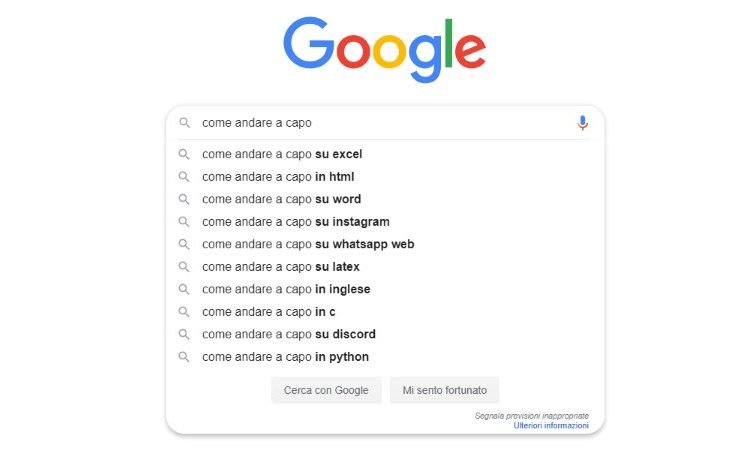Choose suggestion 'come andare a capo in c'

click(385, 311)
